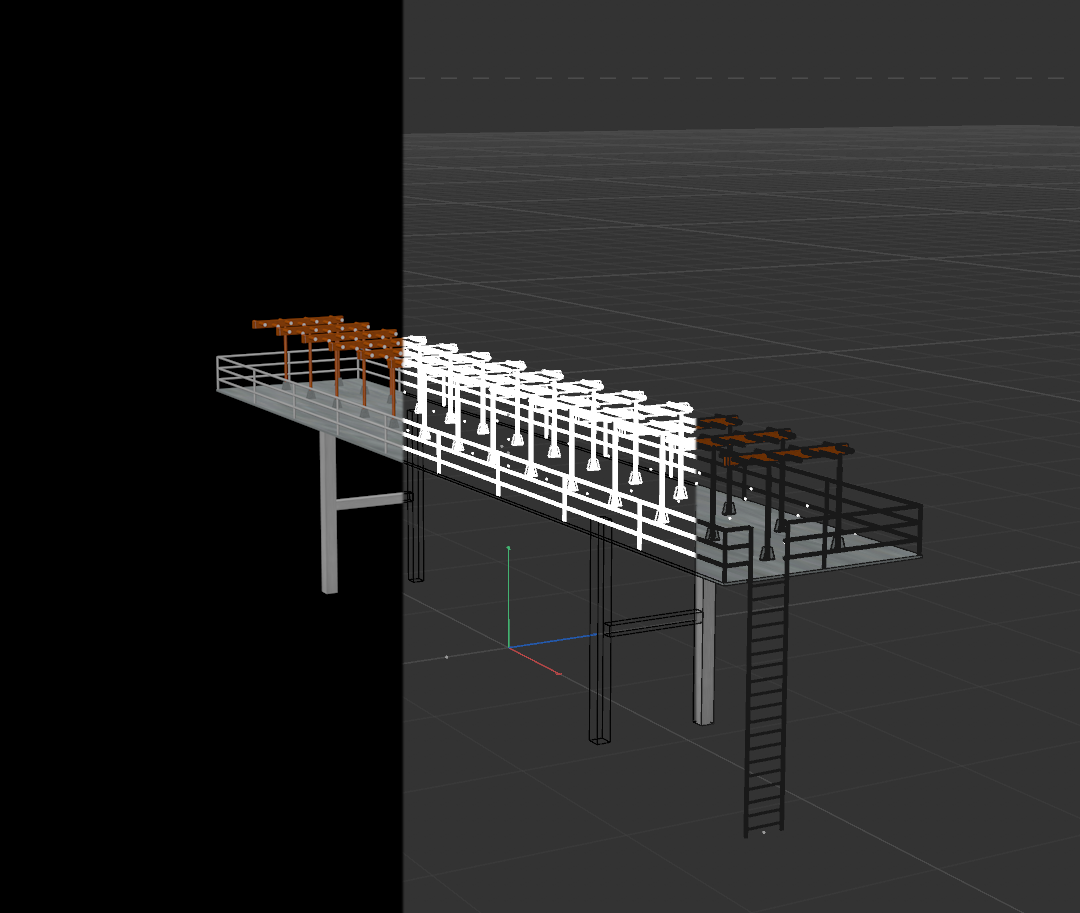1080x913 pixels.
Task: Select the wireframe horizontal brace near gizmo
Action: (x=653, y=622)
